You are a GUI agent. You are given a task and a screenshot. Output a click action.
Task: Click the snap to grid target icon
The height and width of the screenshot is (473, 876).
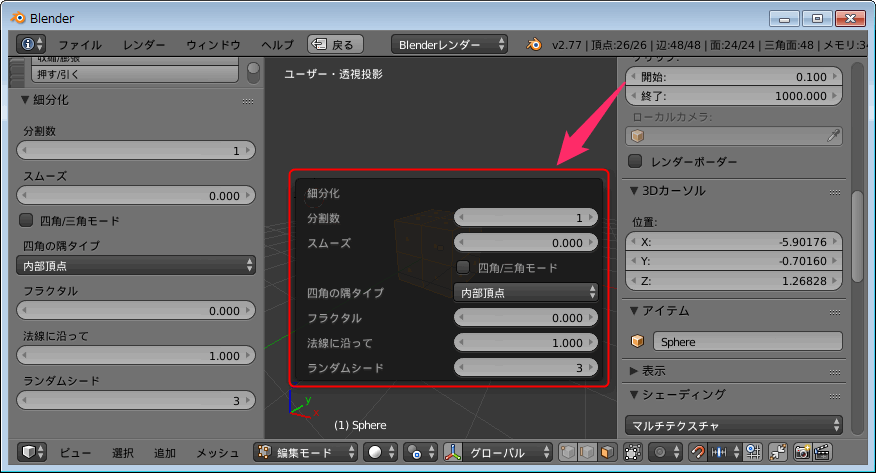[754, 452]
